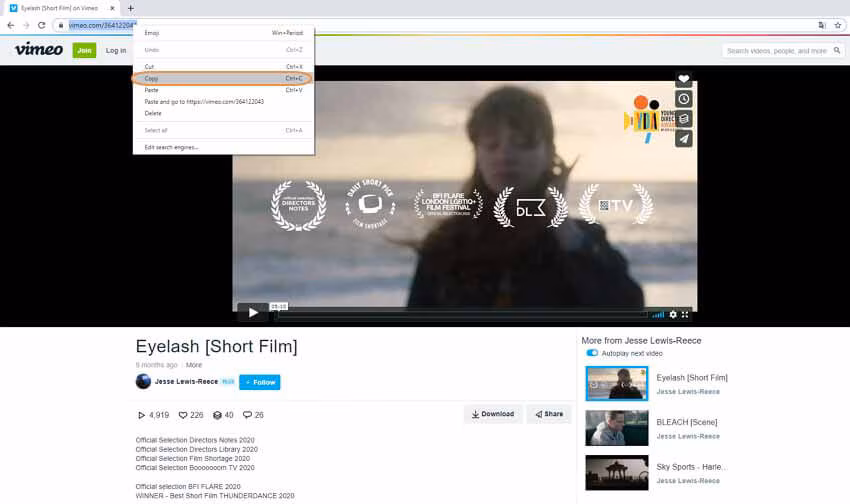The image size is (850, 504).
Task: Like the video with the heart icon
Action: pos(684,79)
